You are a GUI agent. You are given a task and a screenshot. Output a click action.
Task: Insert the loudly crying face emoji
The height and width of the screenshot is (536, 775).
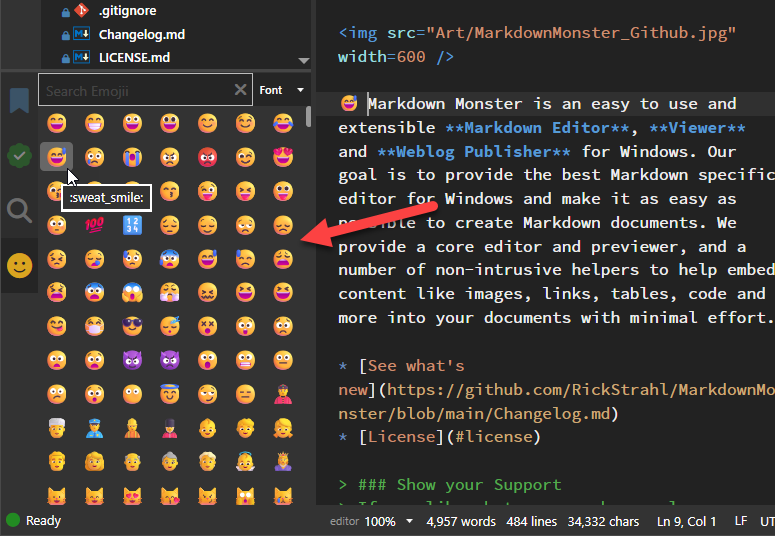pyautogui.click(x=132, y=157)
